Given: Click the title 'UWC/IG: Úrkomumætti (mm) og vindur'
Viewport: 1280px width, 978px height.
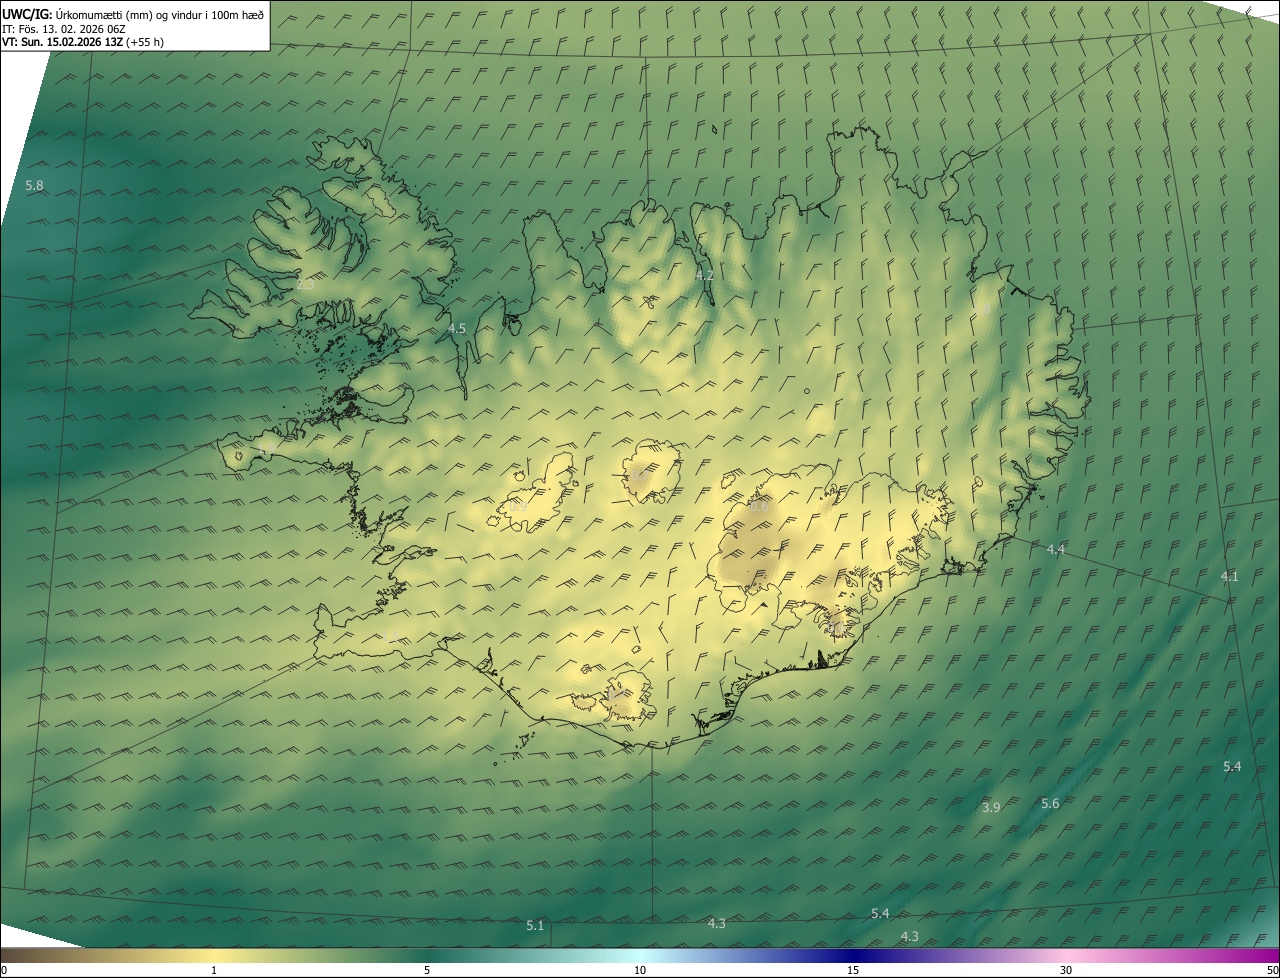Looking at the screenshot, I should [133, 14].
